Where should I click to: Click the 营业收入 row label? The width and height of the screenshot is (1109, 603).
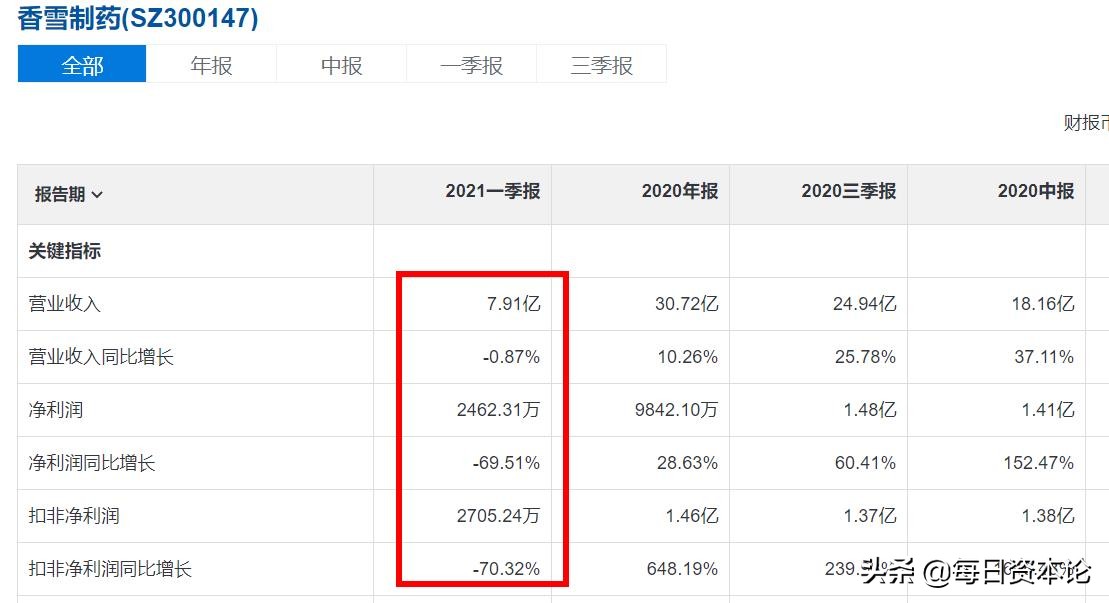click(x=65, y=304)
